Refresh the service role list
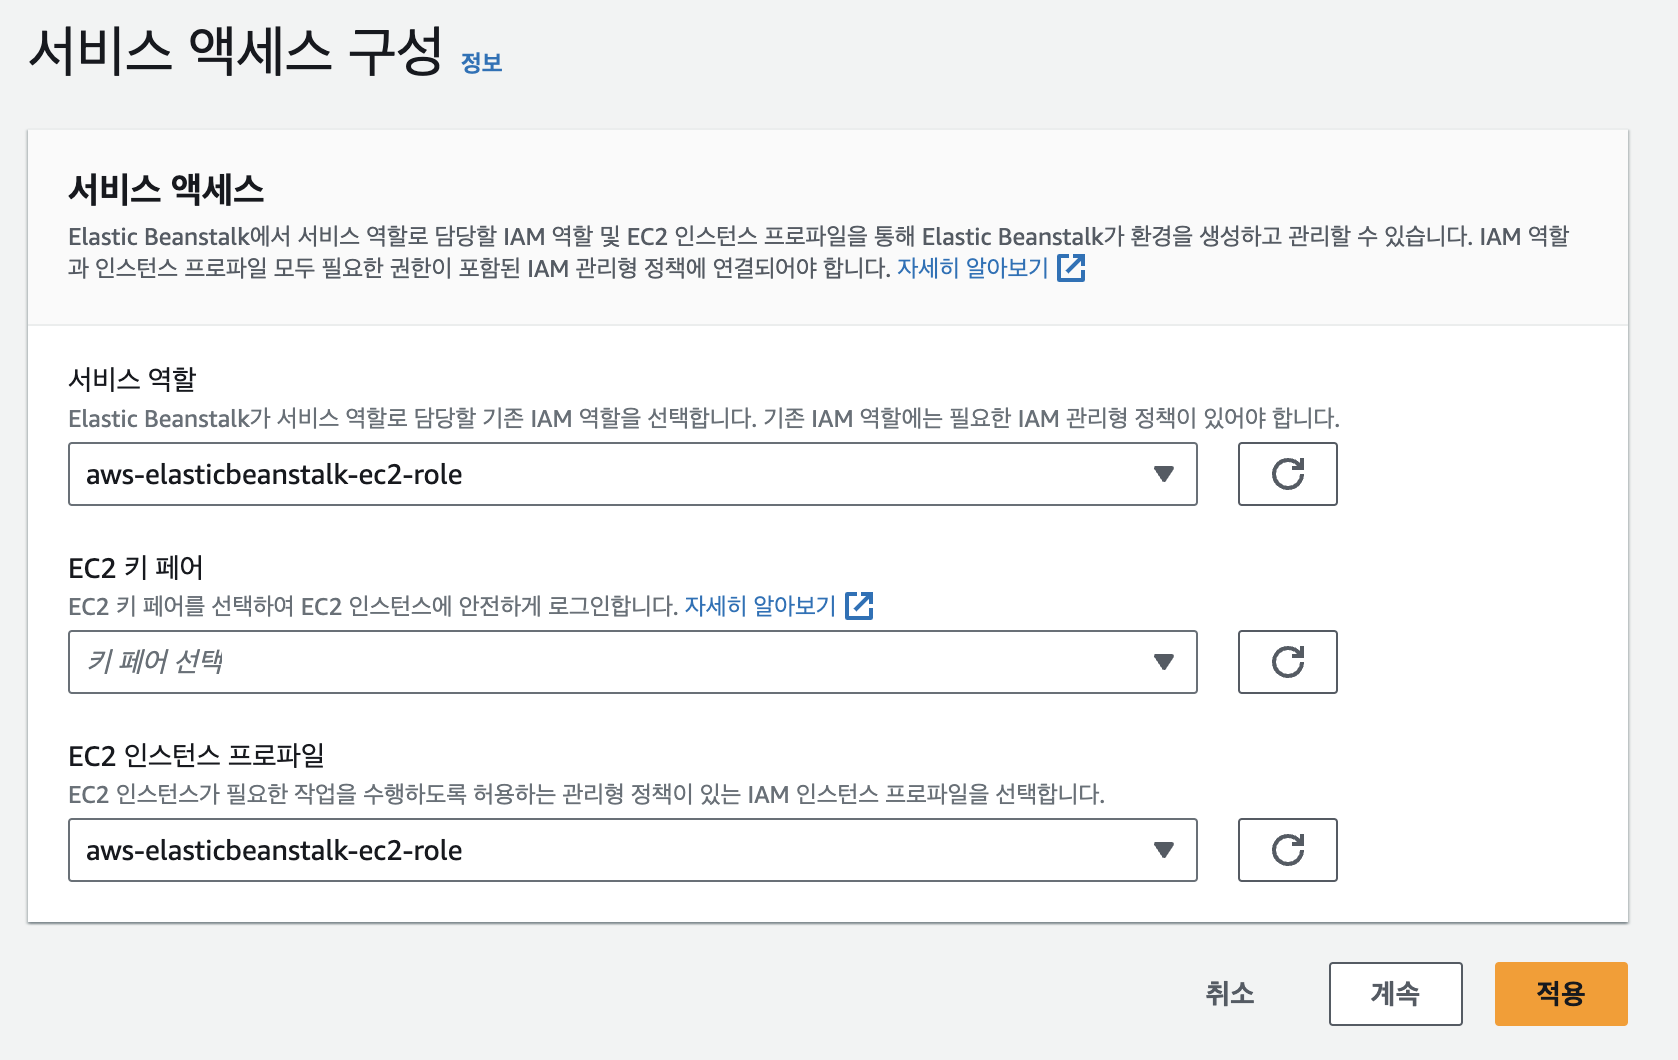This screenshot has width=1678, height=1060. 1287,474
